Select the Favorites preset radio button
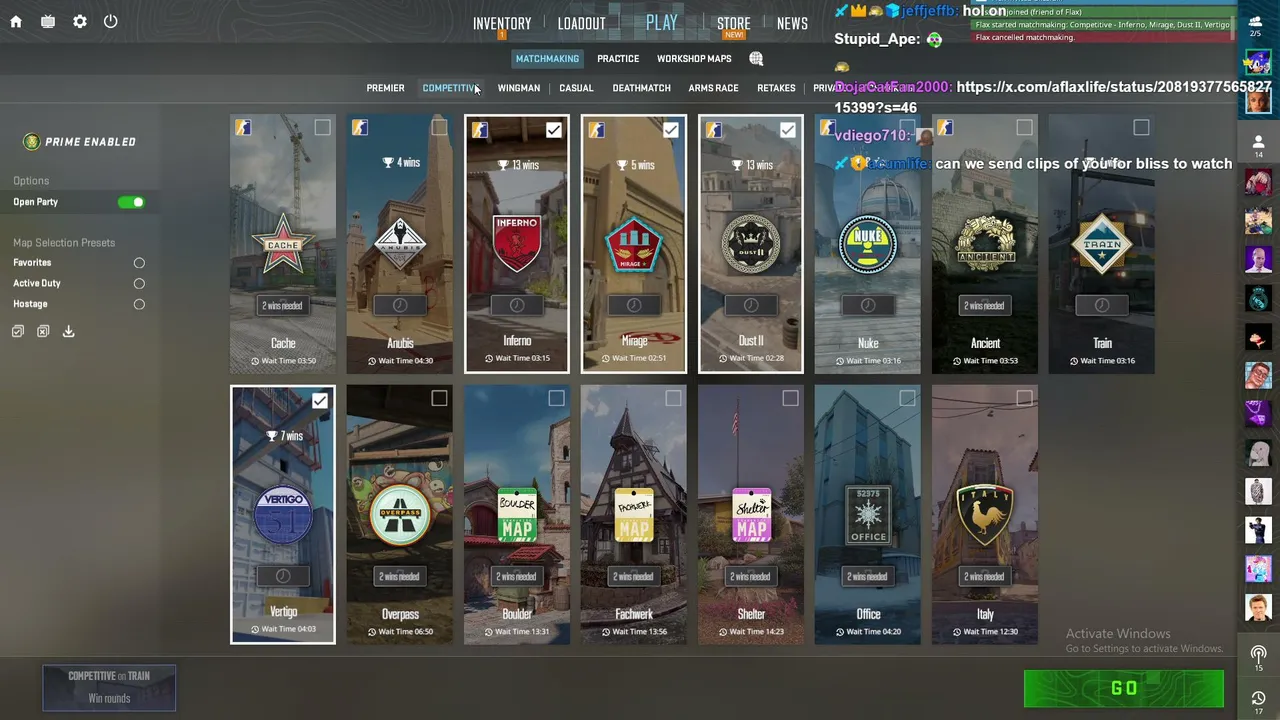This screenshot has height=720, width=1280. coord(139,263)
